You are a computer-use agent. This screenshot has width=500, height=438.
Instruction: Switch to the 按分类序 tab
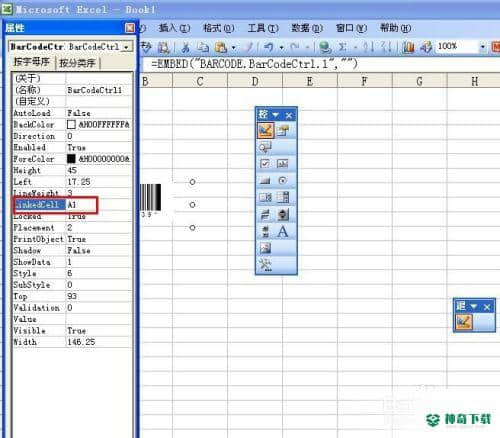[77, 63]
